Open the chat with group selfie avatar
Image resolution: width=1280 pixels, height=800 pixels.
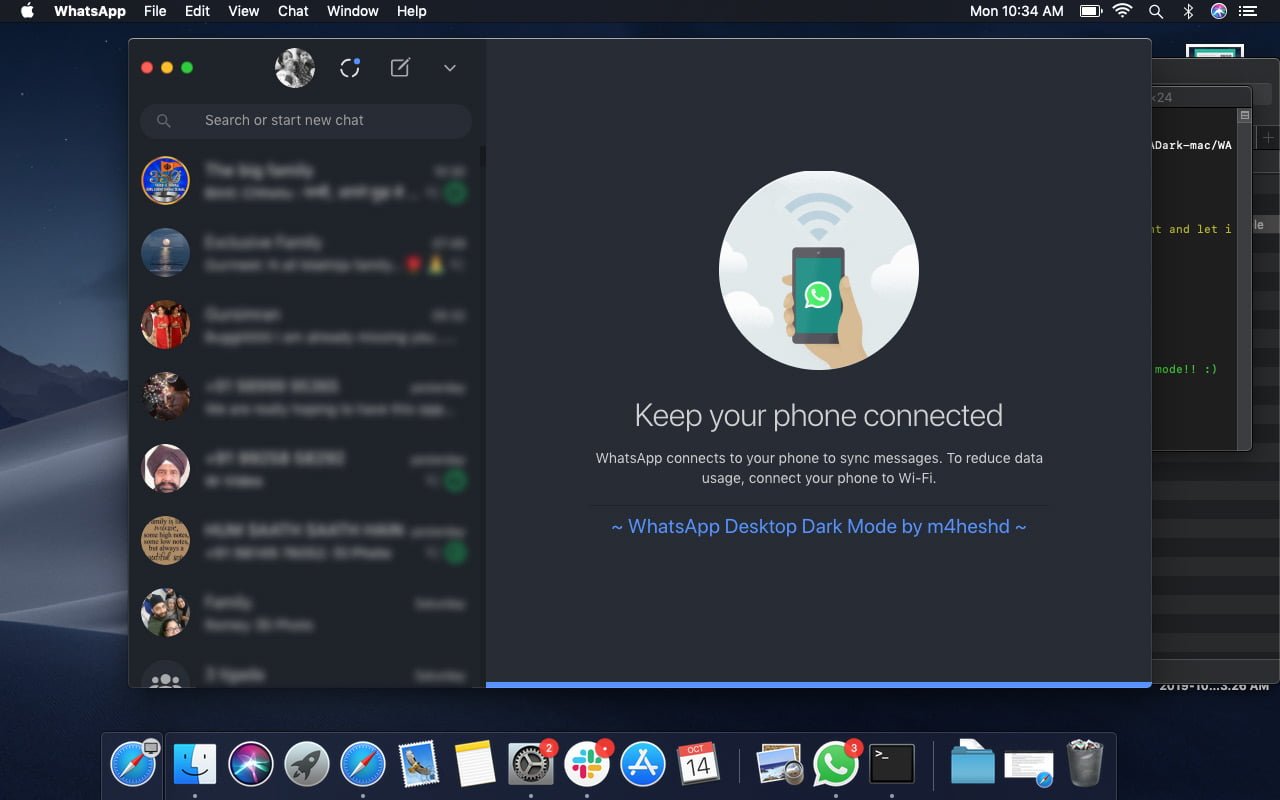[x=306, y=613]
